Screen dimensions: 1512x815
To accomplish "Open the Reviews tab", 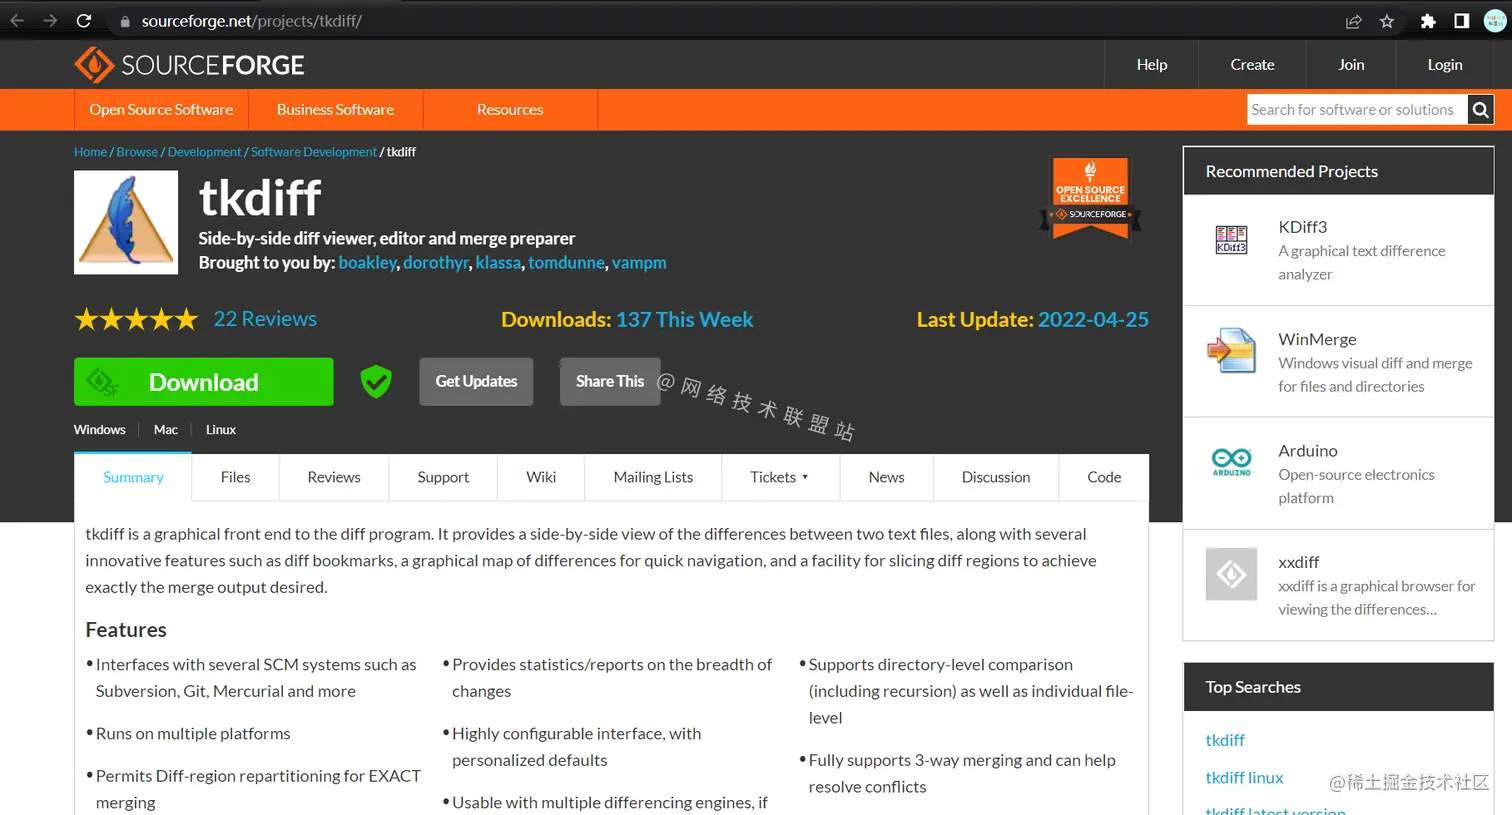I will coord(334,478).
